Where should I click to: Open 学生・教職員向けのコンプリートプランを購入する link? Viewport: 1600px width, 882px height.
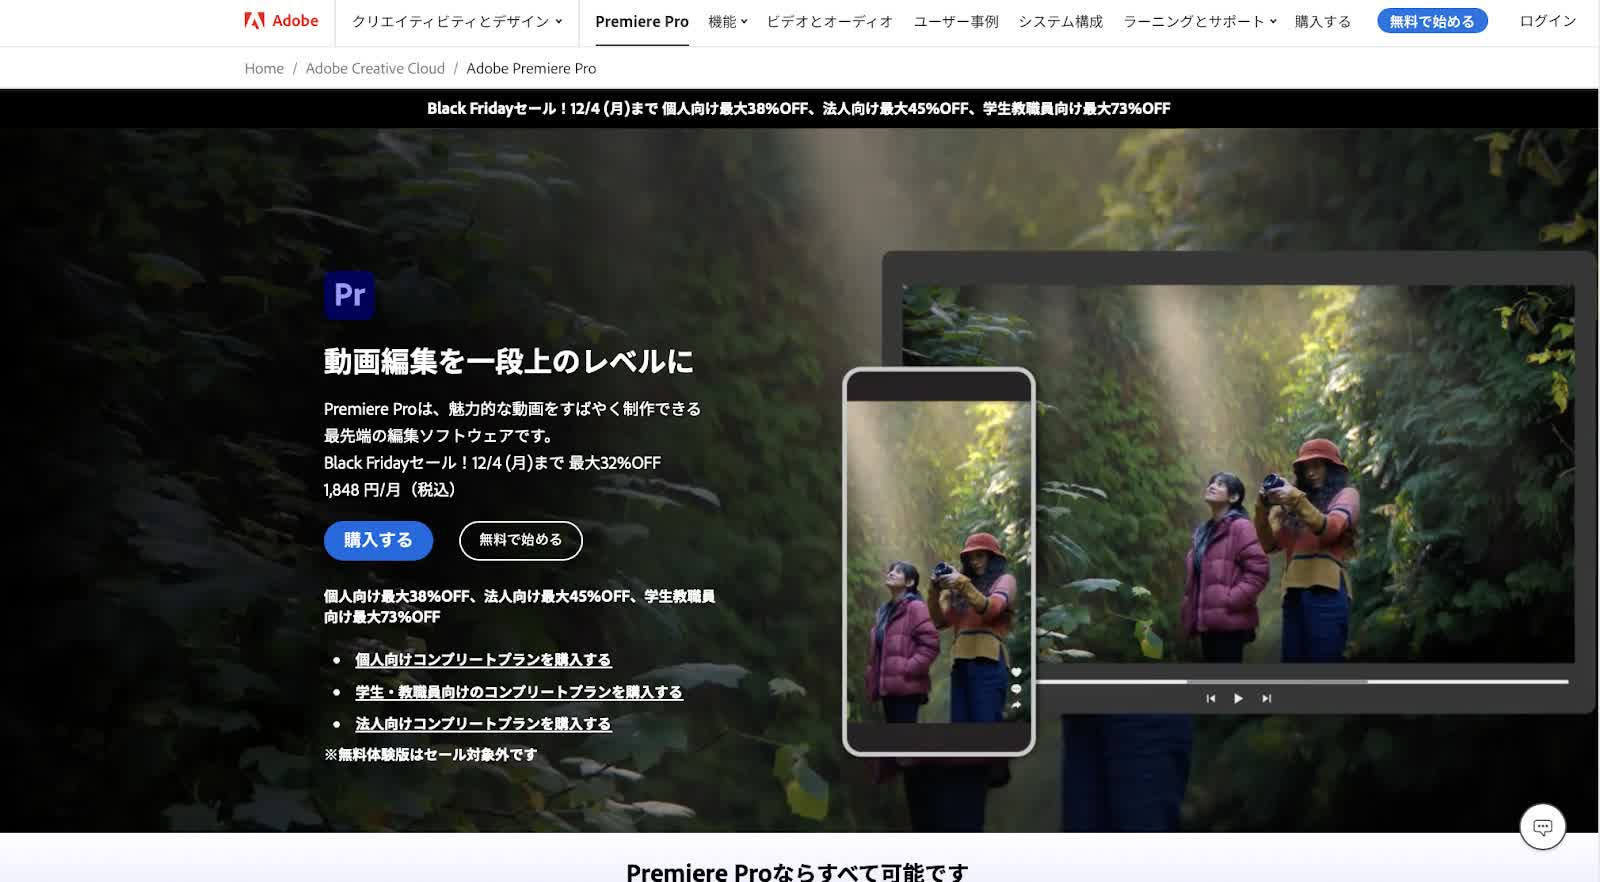tap(519, 692)
